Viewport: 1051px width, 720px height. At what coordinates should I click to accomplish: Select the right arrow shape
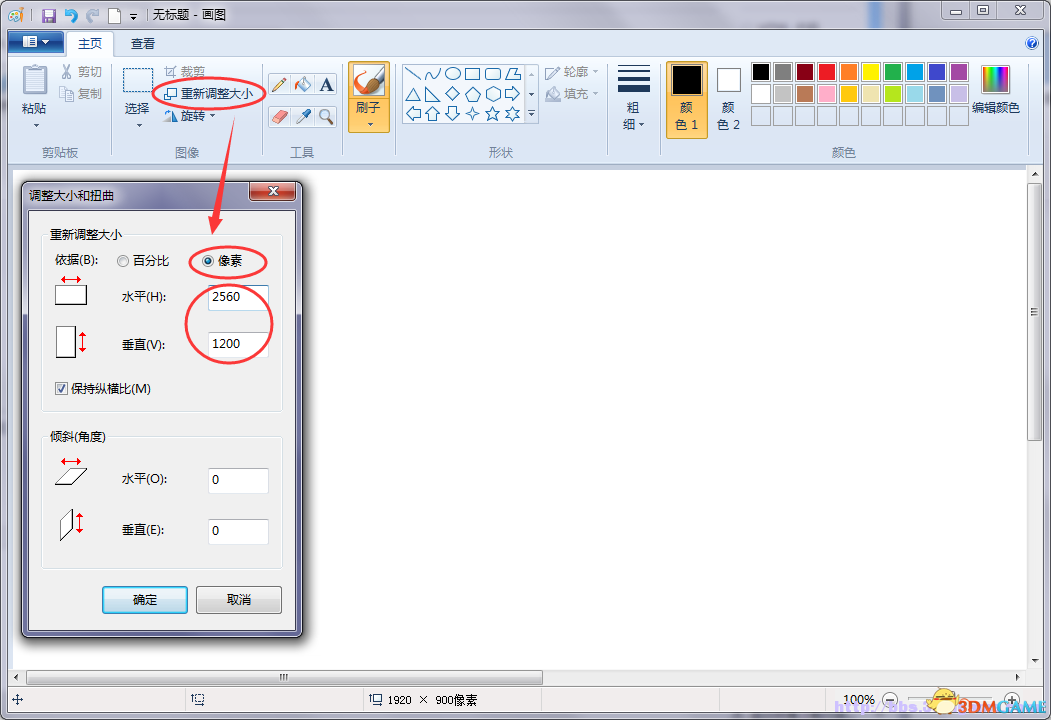pos(513,94)
